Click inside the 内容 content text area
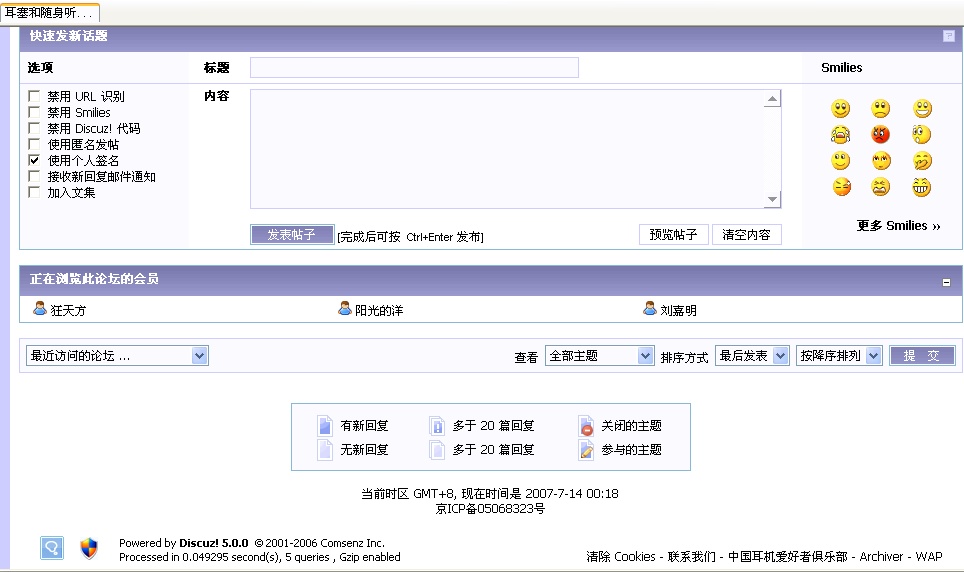Viewport: 964px width, 572px height. tap(507, 149)
